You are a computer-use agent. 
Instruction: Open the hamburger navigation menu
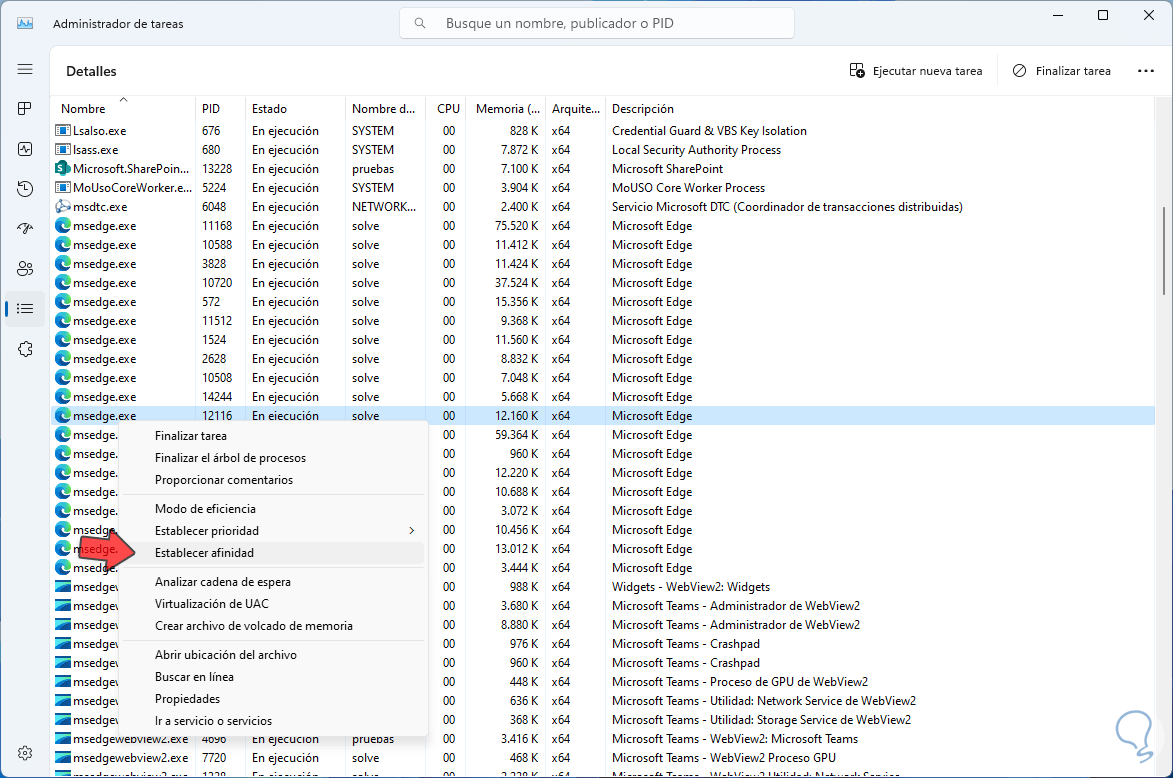[25, 70]
